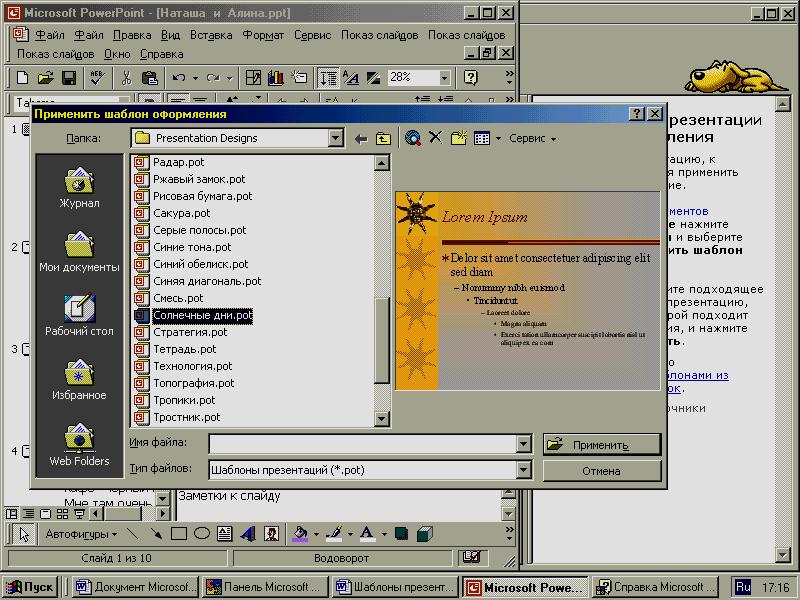The height and width of the screenshot is (600, 800).
Task: Switch to Шаблоны презент... taskbar window
Action: coord(396,587)
